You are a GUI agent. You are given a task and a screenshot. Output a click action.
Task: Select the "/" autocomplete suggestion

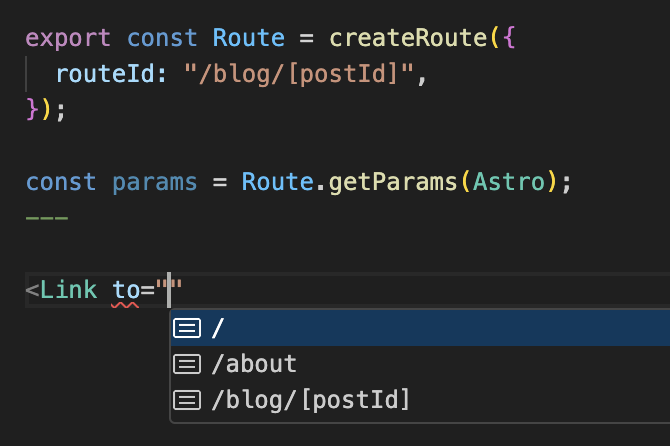coord(218,328)
